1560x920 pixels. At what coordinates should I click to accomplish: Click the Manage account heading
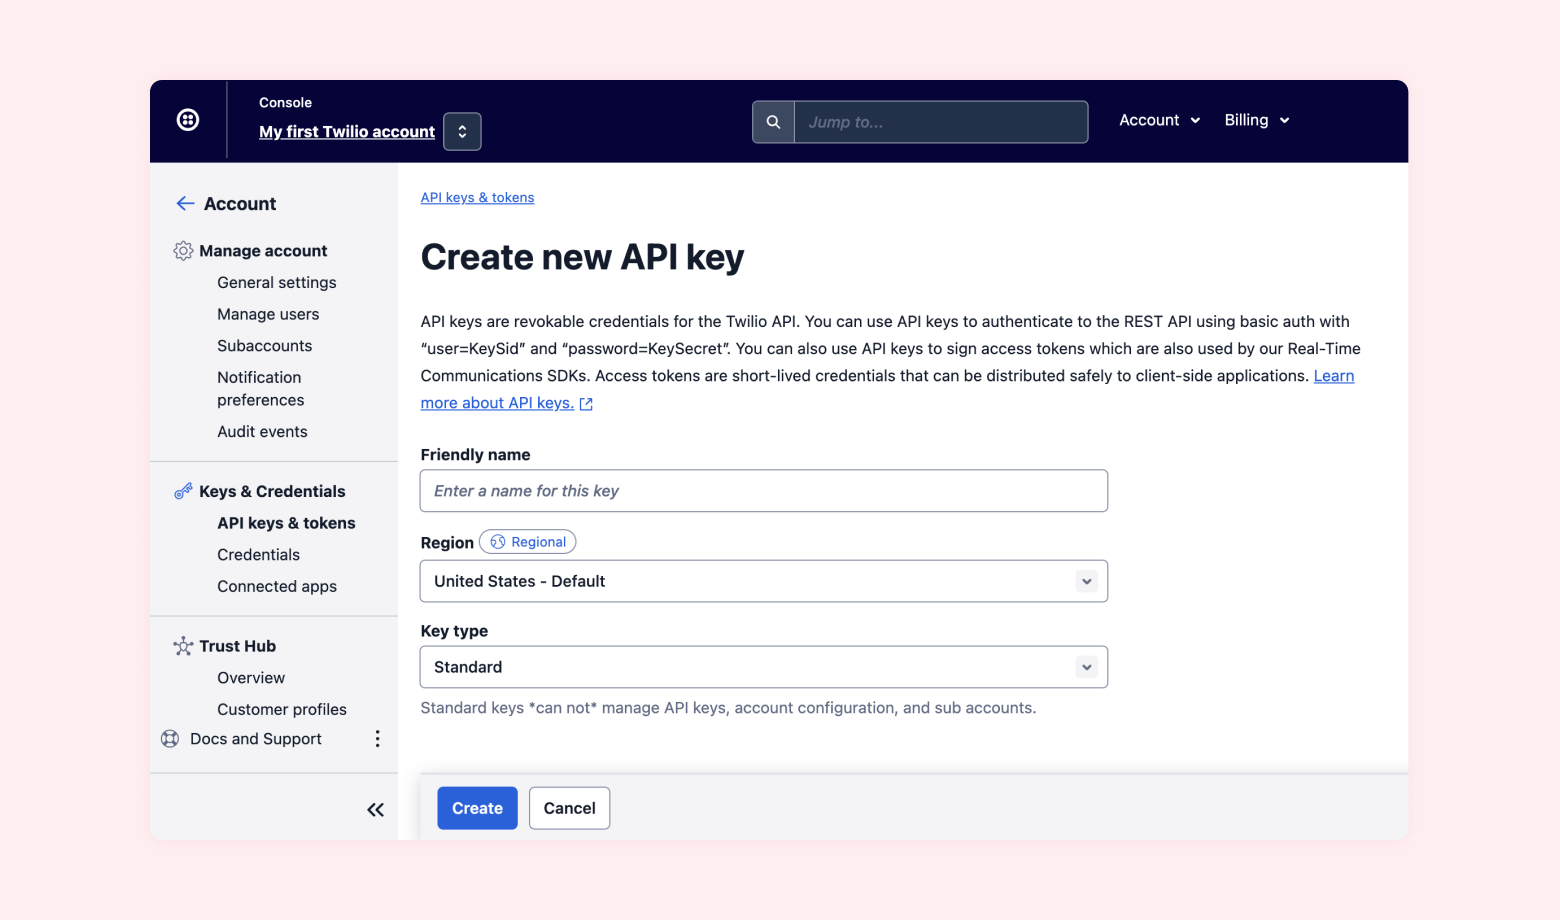click(x=263, y=251)
